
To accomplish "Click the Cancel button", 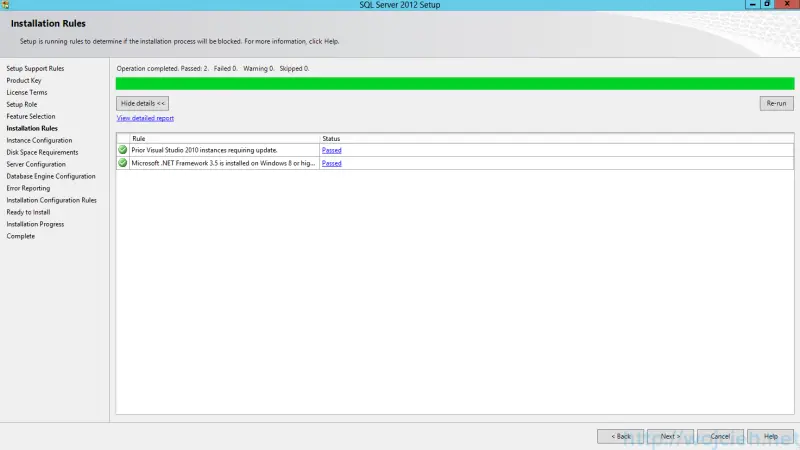I will click(720, 436).
